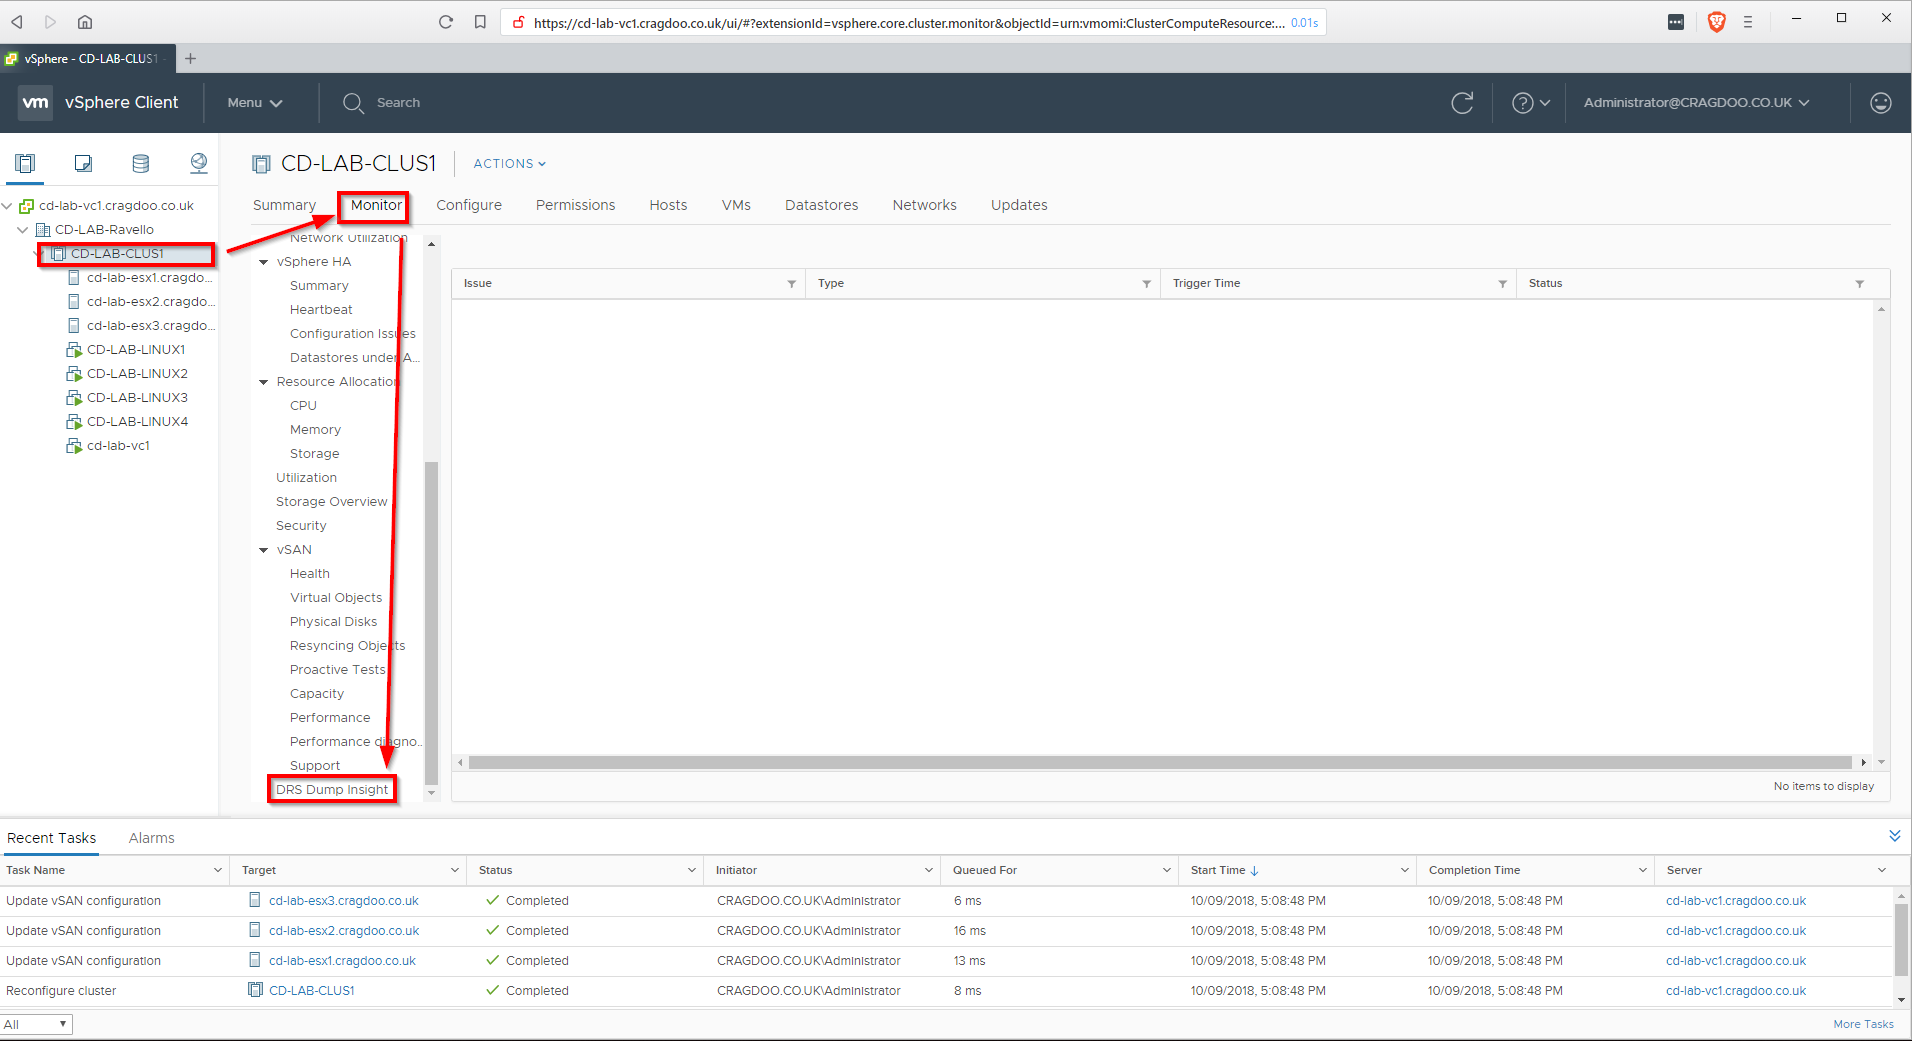Open Hosts and Clusters inventory view

point(25,163)
